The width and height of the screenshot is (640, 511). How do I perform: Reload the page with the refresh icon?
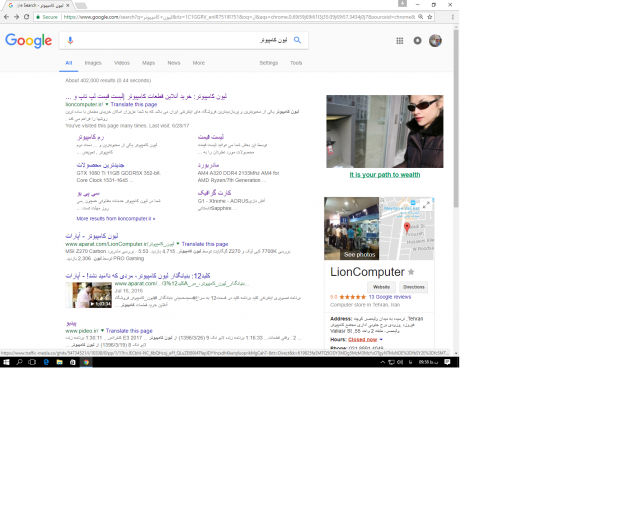(x=27, y=17)
